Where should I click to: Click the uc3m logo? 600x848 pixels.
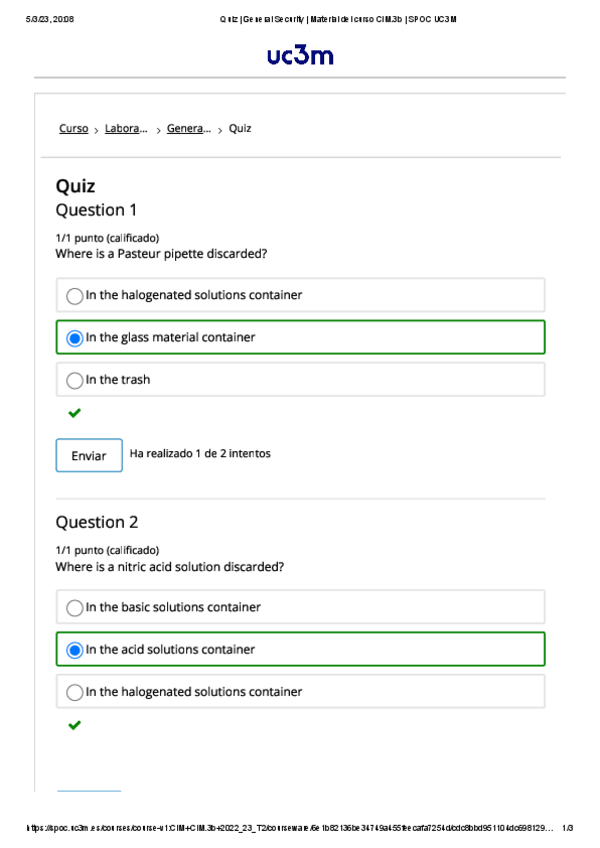[x=300, y=57]
